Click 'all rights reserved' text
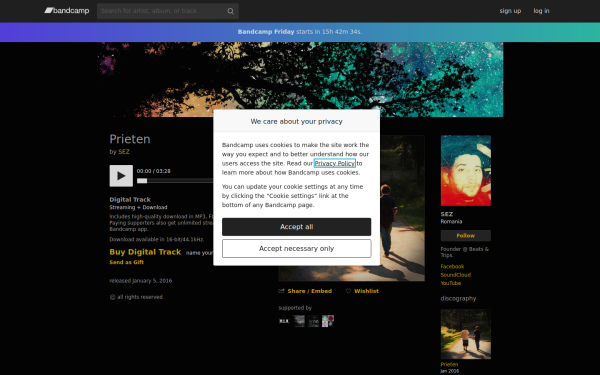Screen dimensions: 600x375 pos(140,297)
